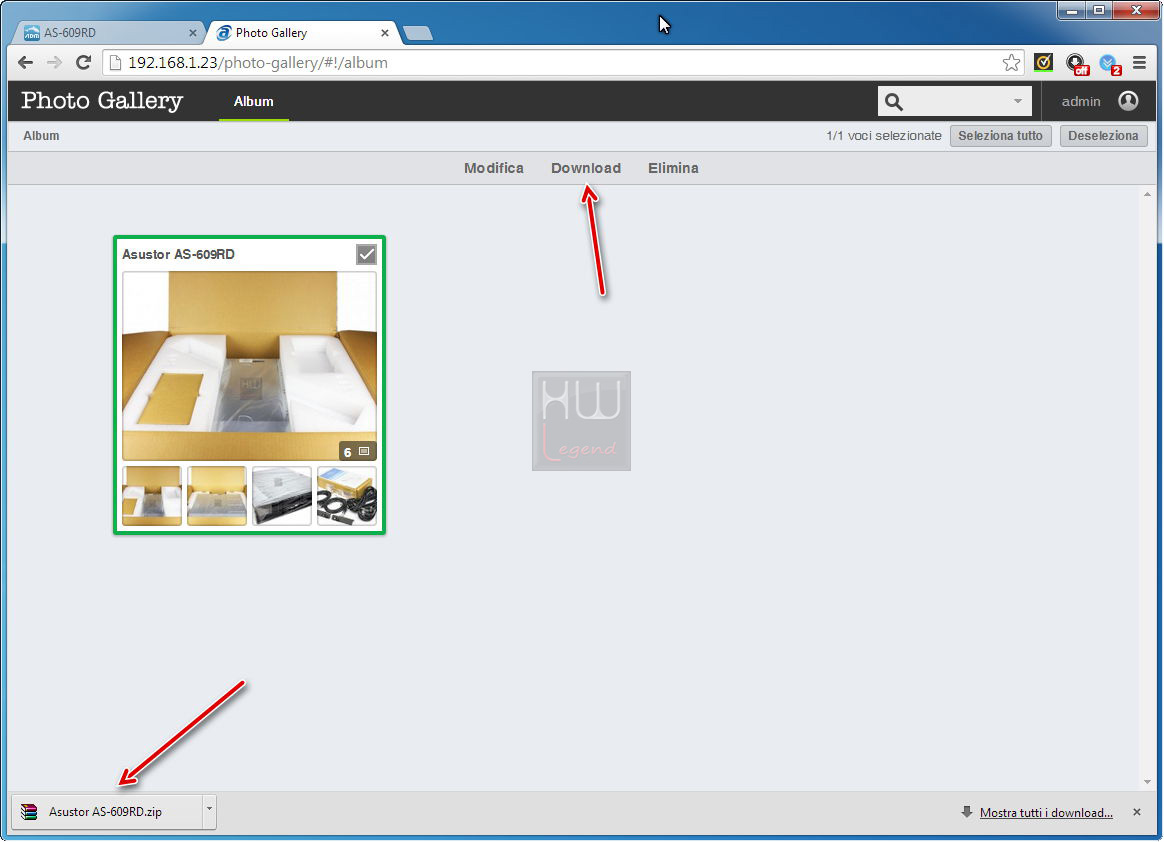The width and height of the screenshot is (1164, 842).
Task: Click the admin username label
Action: (x=1081, y=102)
